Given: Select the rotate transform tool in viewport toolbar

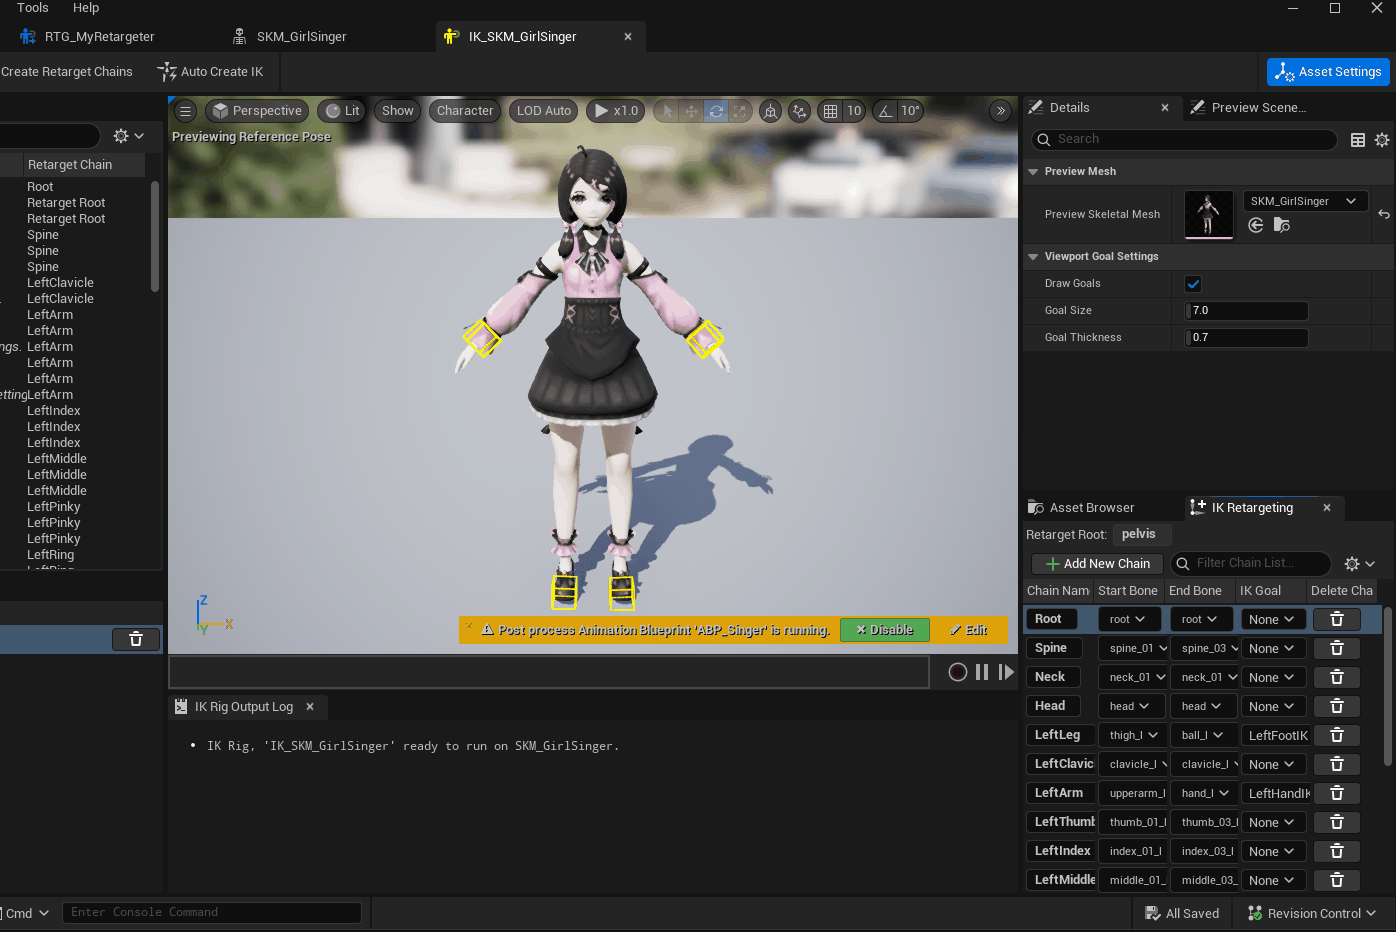Looking at the screenshot, I should pyautogui.click(x=716, y=111).
